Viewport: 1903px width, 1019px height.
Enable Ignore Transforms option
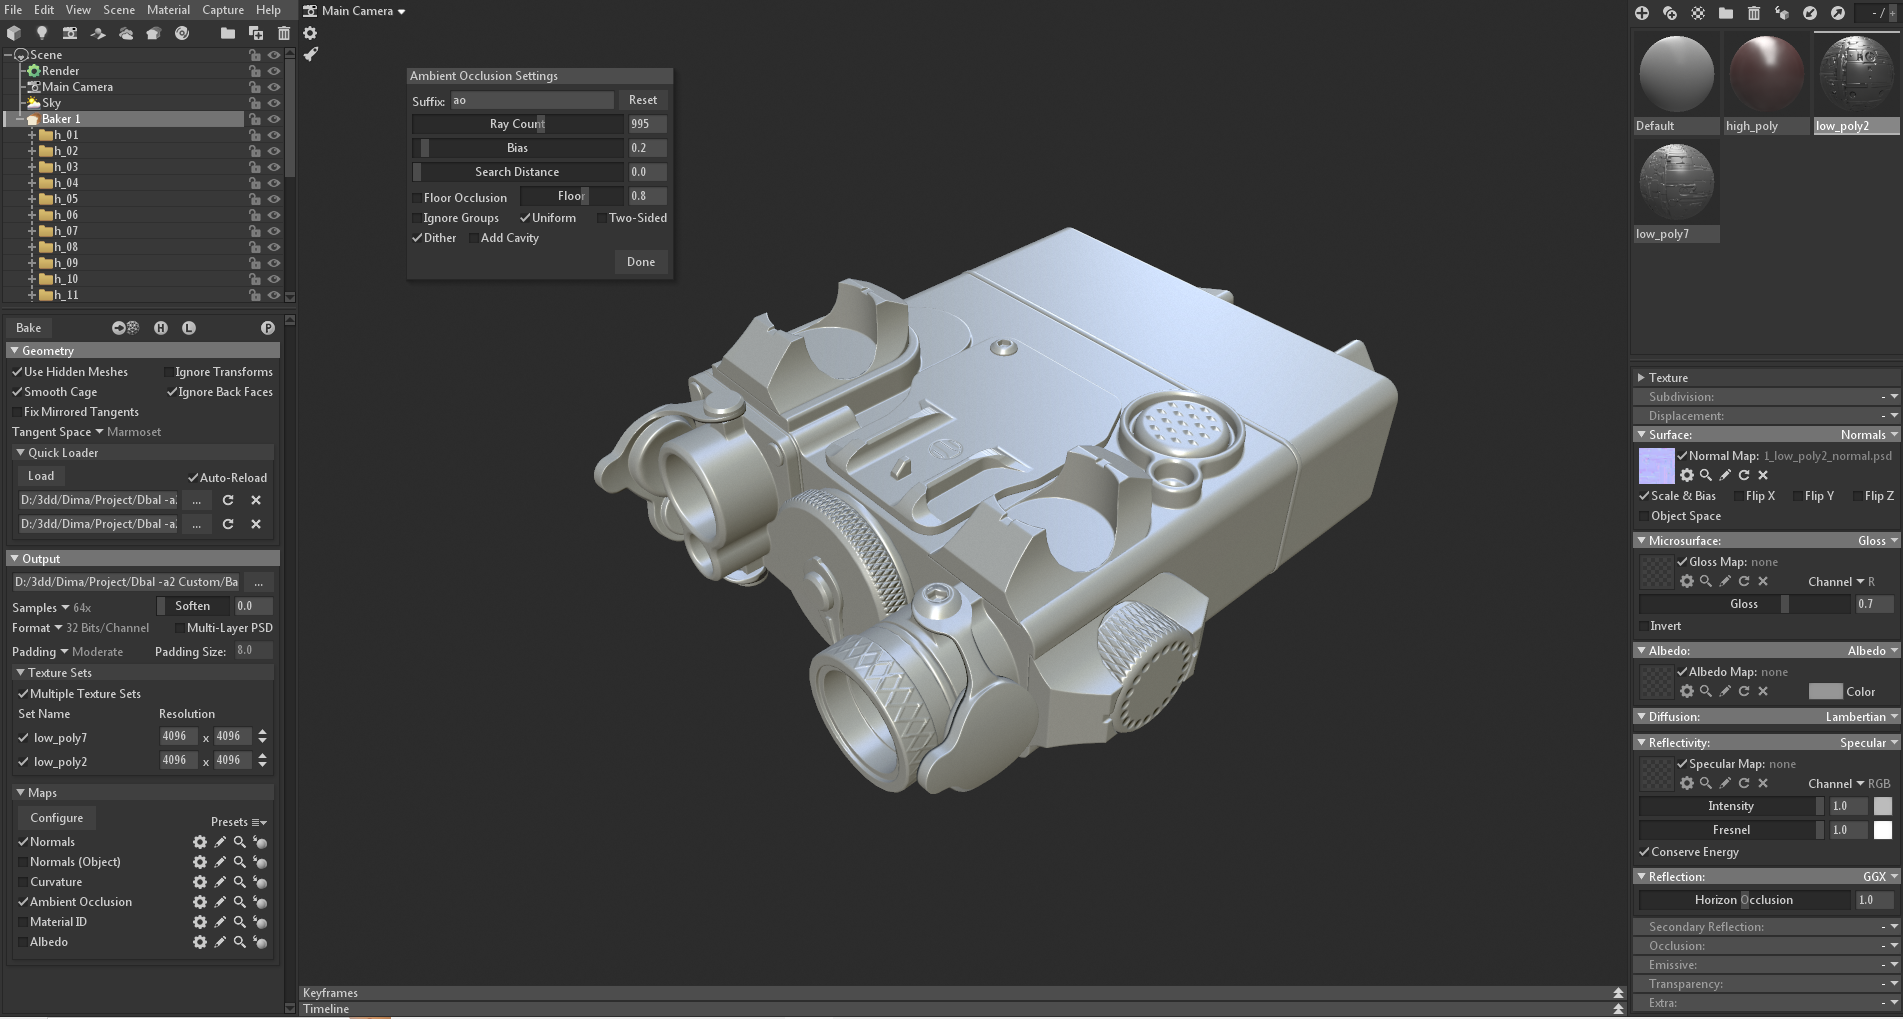pyautogui.click(x=168, y=372)
